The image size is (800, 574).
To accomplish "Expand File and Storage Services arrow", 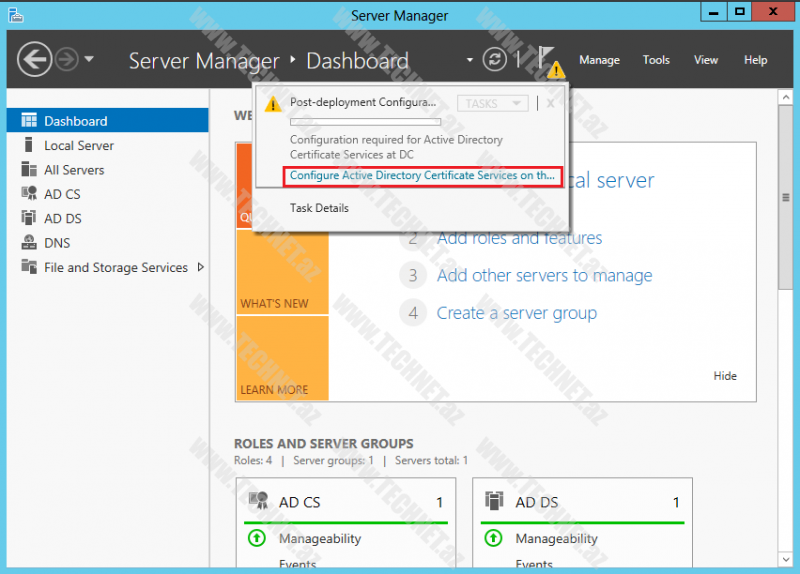I will click(x=201, y=267).
